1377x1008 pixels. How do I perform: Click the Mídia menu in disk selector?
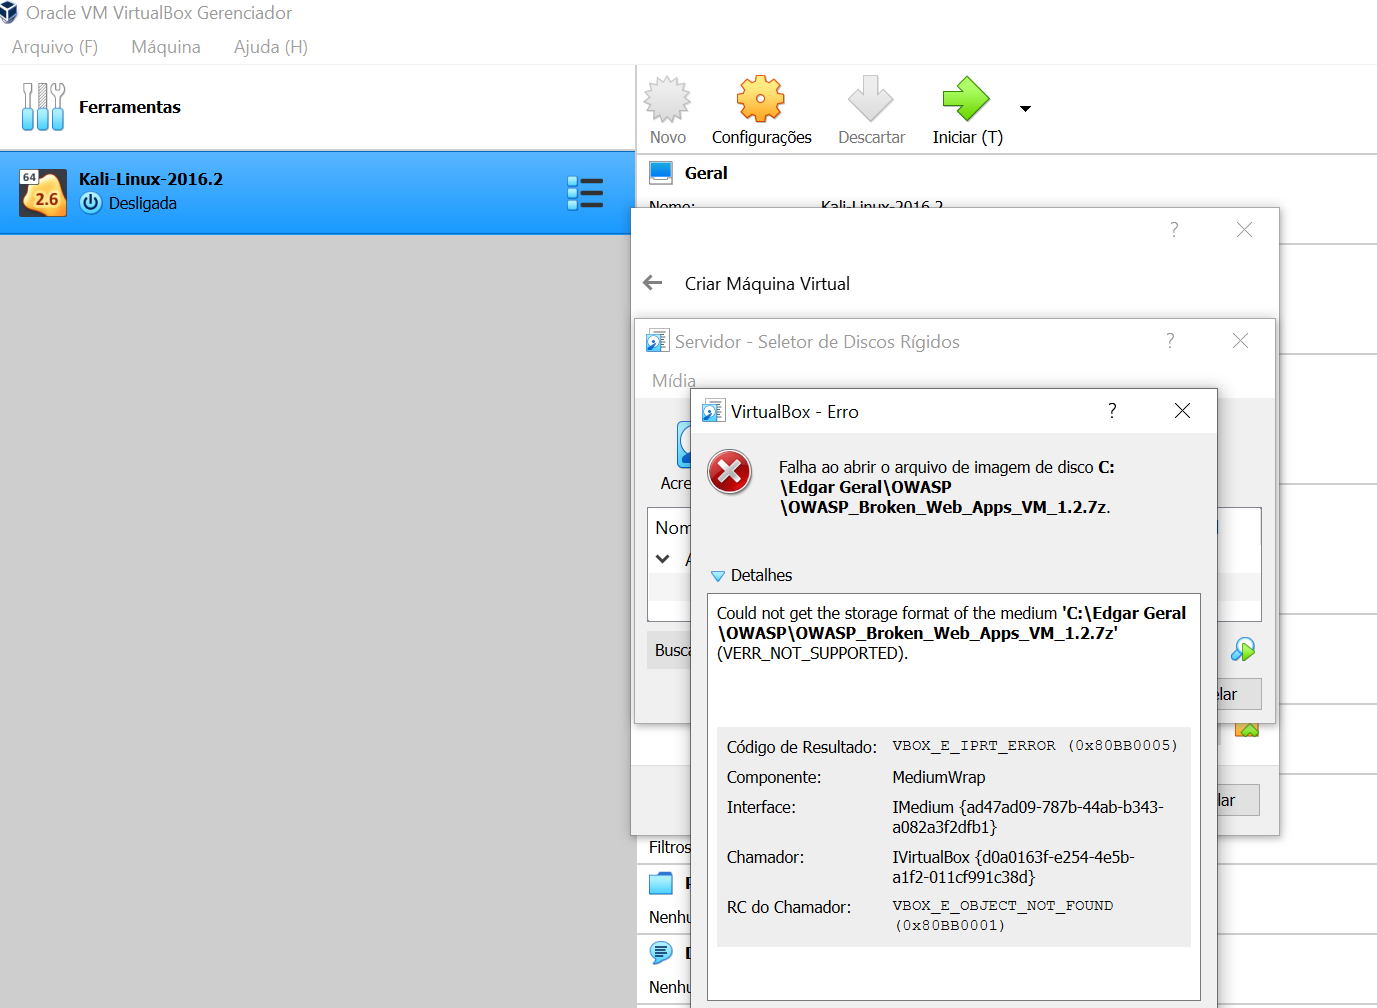point(674,381)
